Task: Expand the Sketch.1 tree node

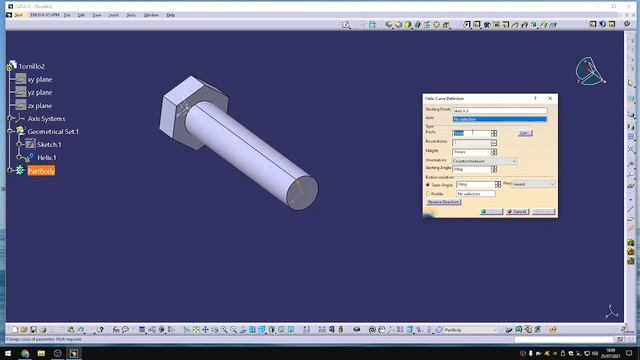Action: (19, 144)
